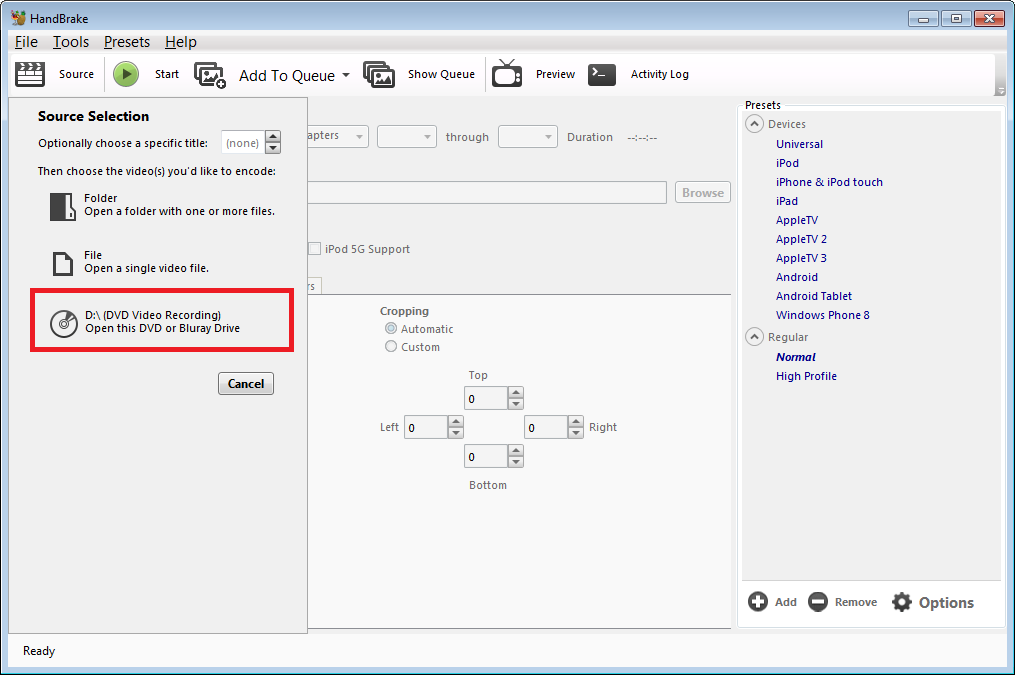This screenshot has height=675, width=1015.
Task: Select the iPod preset
Action: tap(787, 163)
